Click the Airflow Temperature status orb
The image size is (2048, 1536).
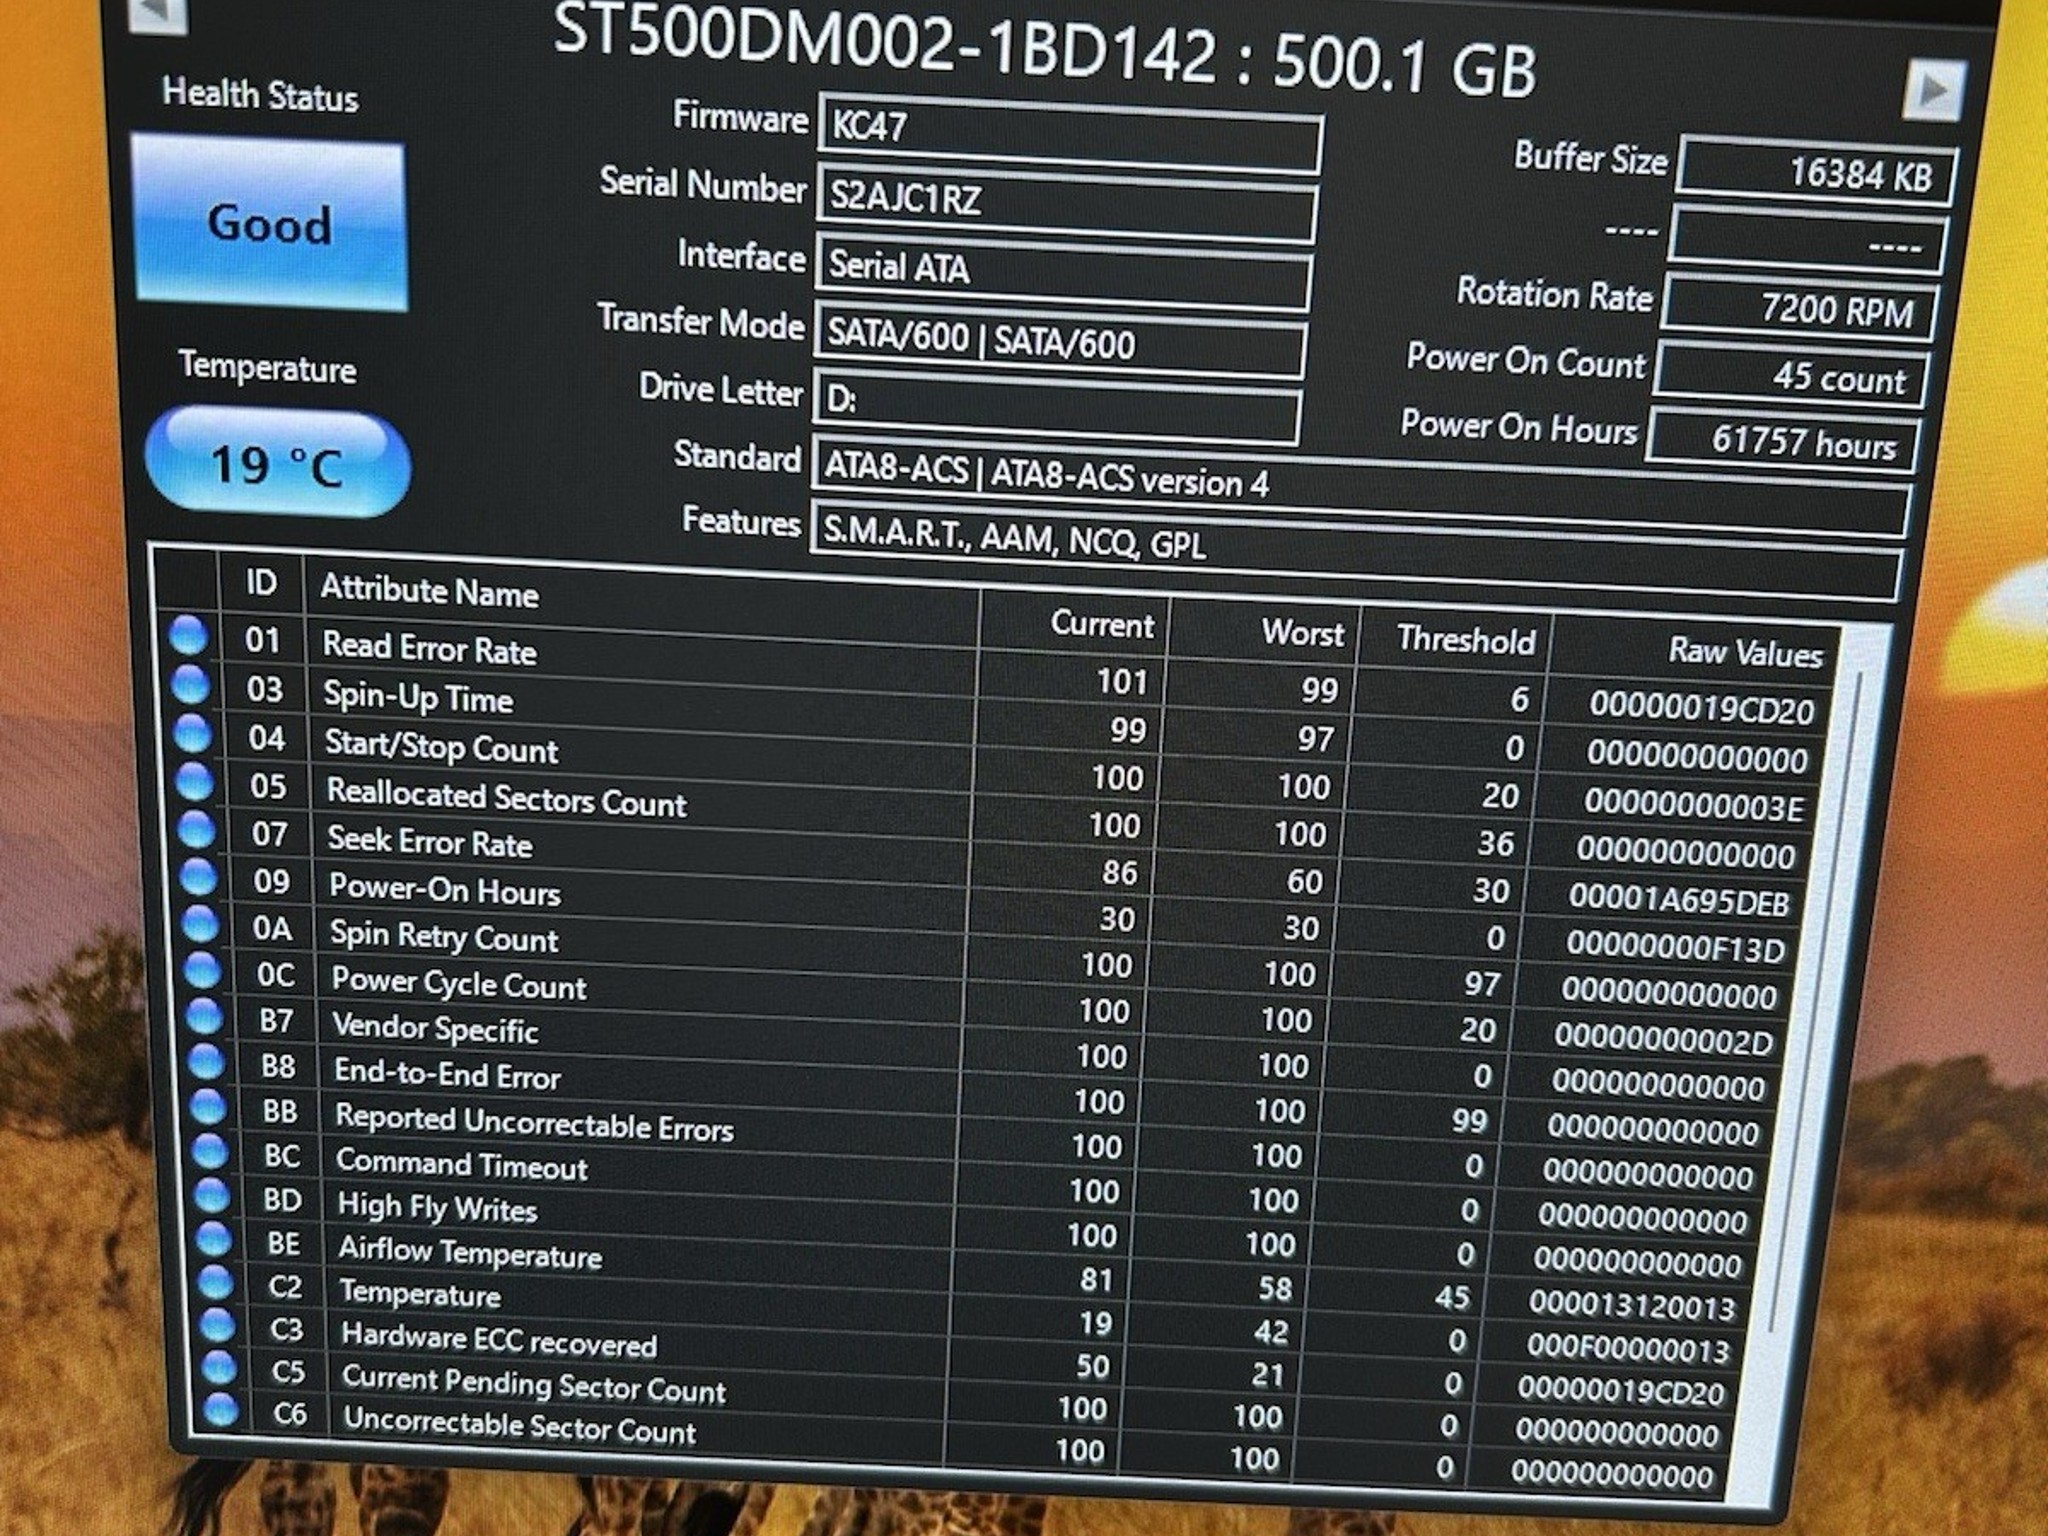click(x=214, y=1239)
